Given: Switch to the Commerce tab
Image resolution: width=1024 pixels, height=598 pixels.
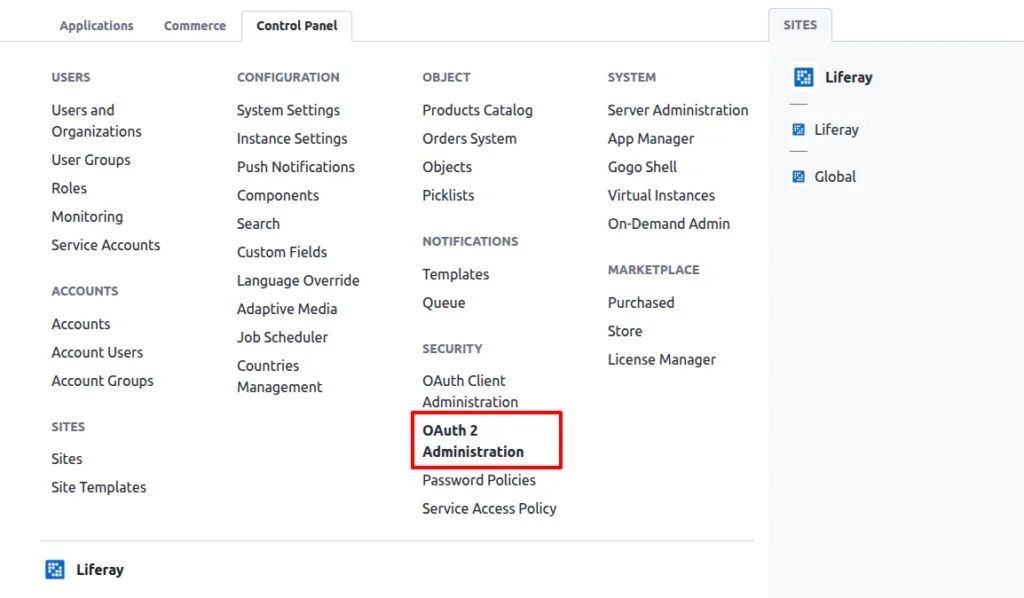Looking at the screenshot, I should [x=195, y=25].
